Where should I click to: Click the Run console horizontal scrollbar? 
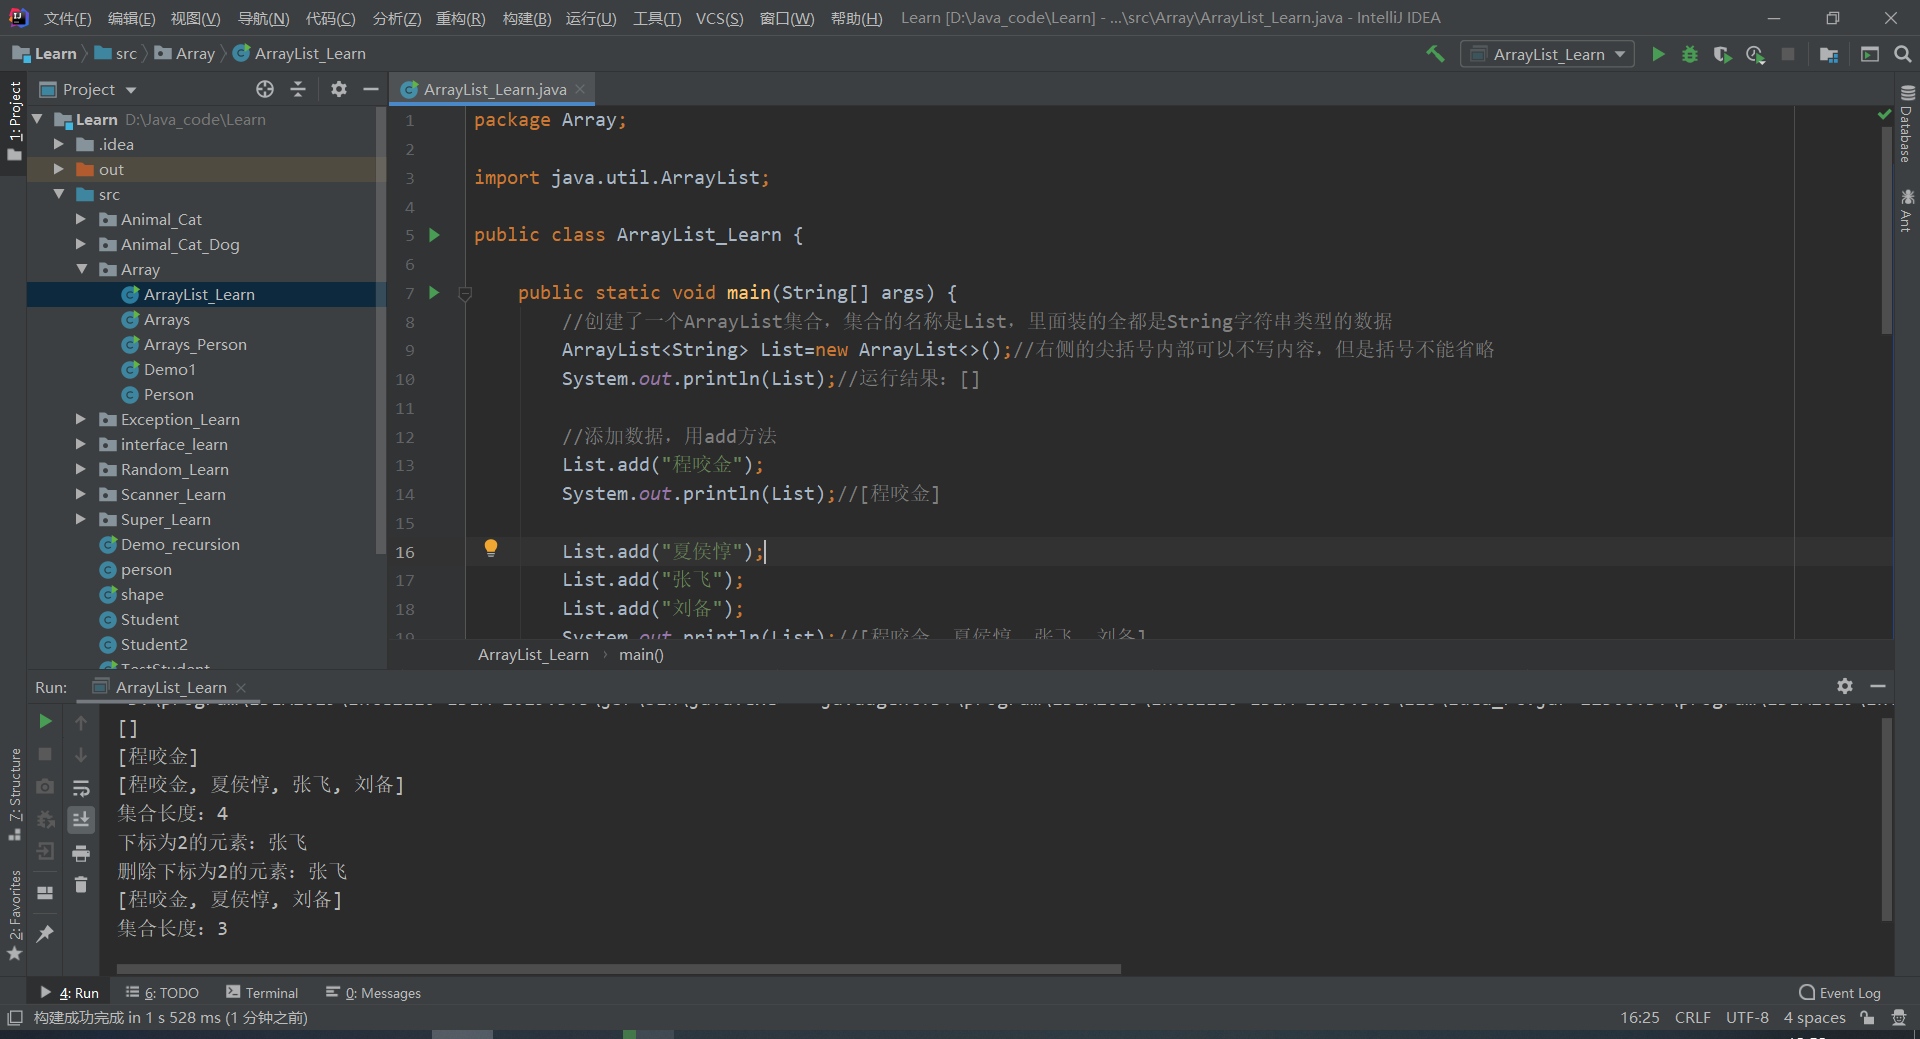click(x=619, y=968)
